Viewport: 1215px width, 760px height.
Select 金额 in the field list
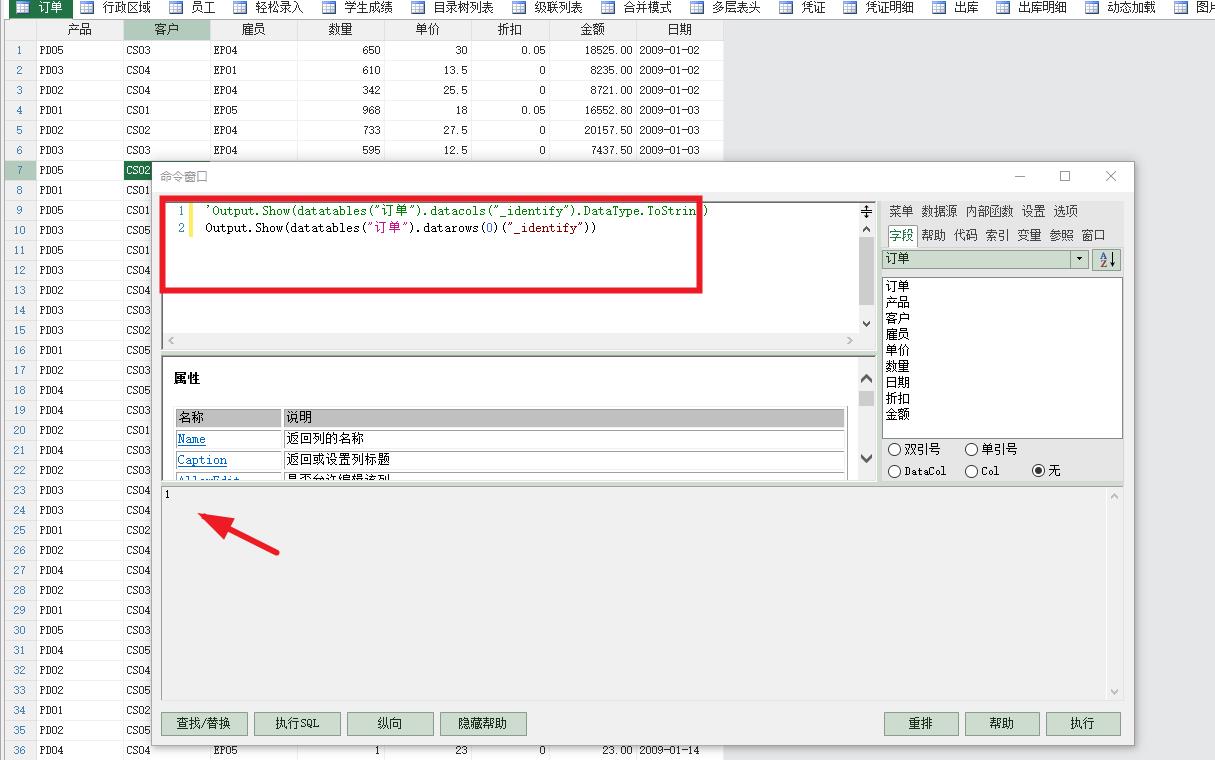pos(897,414)
